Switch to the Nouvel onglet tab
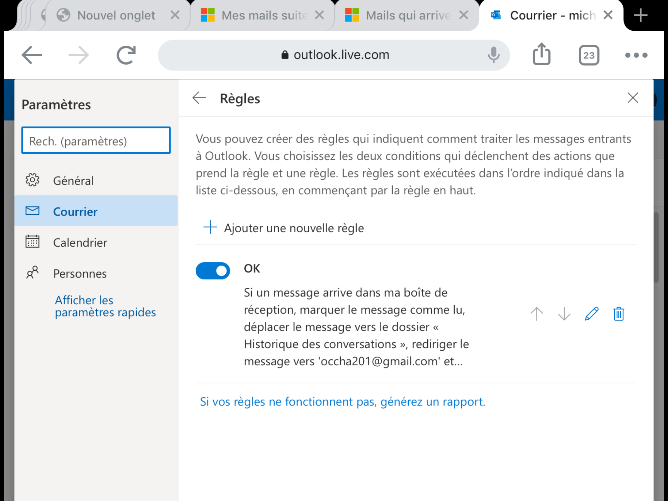Viewport: 668px width, 501px height. click(x=116, y=15)
